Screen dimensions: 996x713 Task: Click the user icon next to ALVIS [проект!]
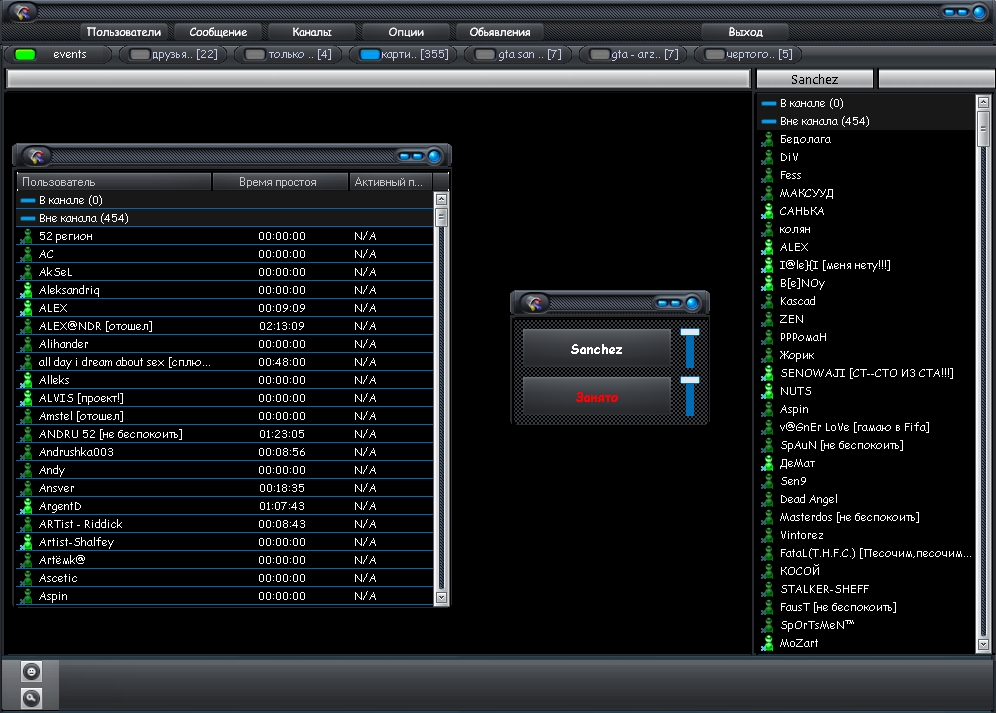click(27, 398)
